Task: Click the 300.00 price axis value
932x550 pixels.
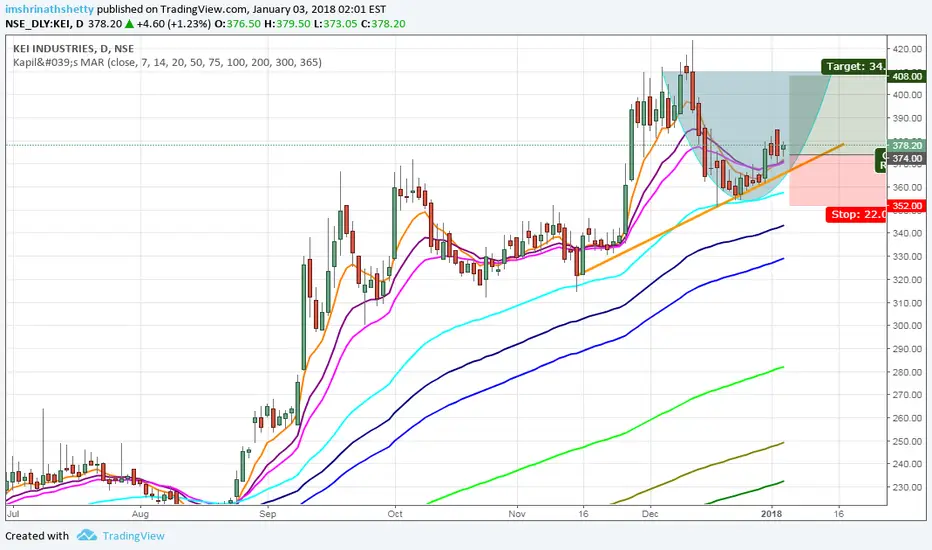Action: (907, 326)
